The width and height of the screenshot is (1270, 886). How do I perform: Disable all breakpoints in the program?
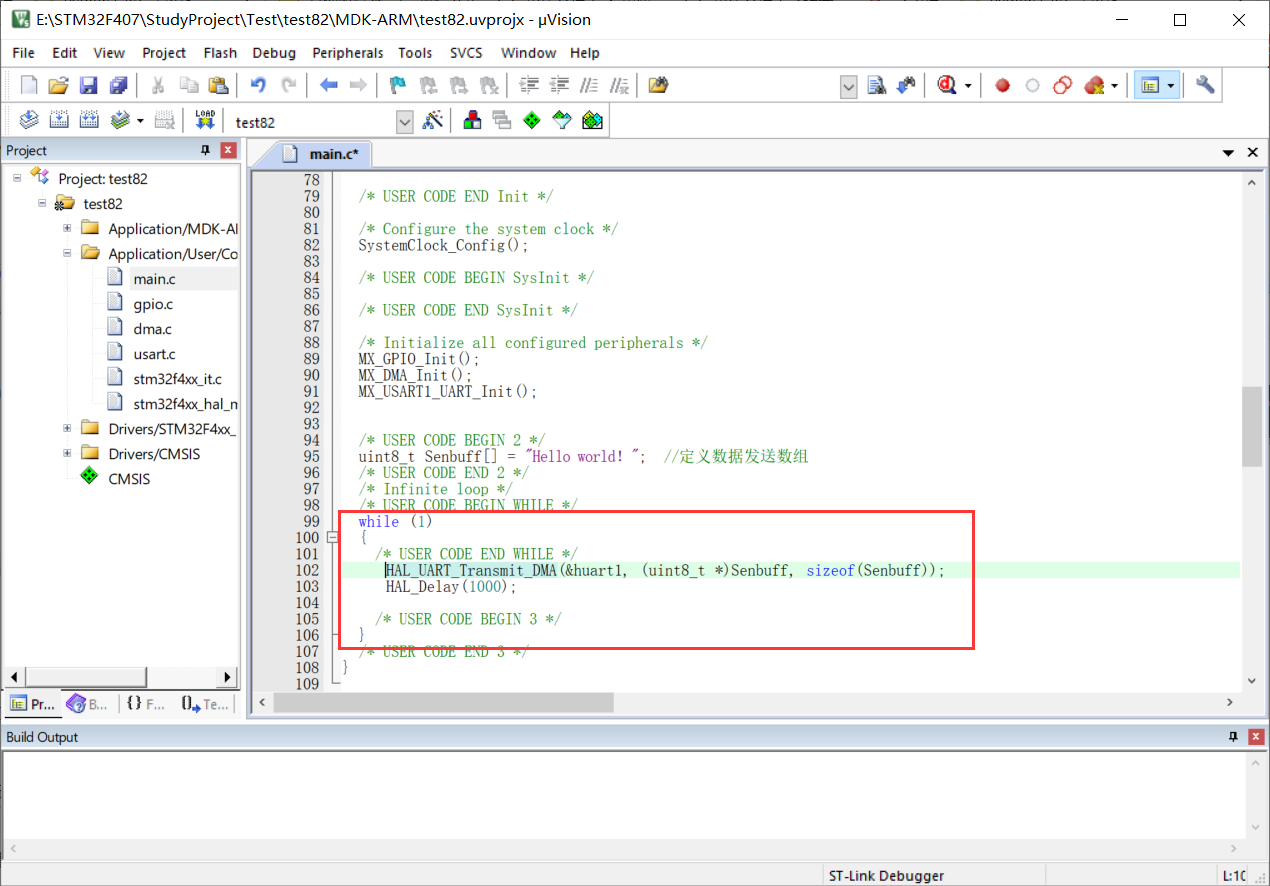(1062, 85)
